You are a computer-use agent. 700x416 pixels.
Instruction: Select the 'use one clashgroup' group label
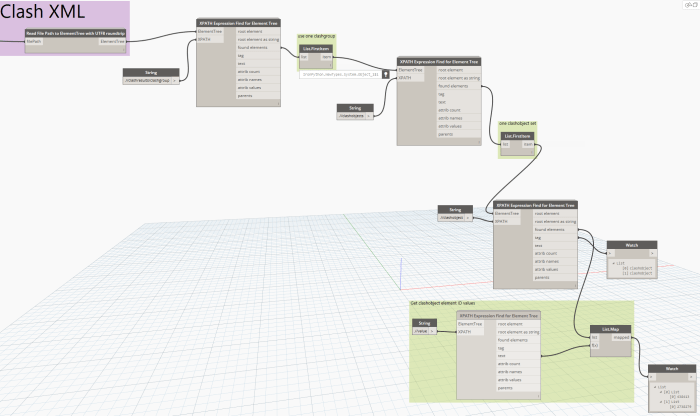[315, 36]
